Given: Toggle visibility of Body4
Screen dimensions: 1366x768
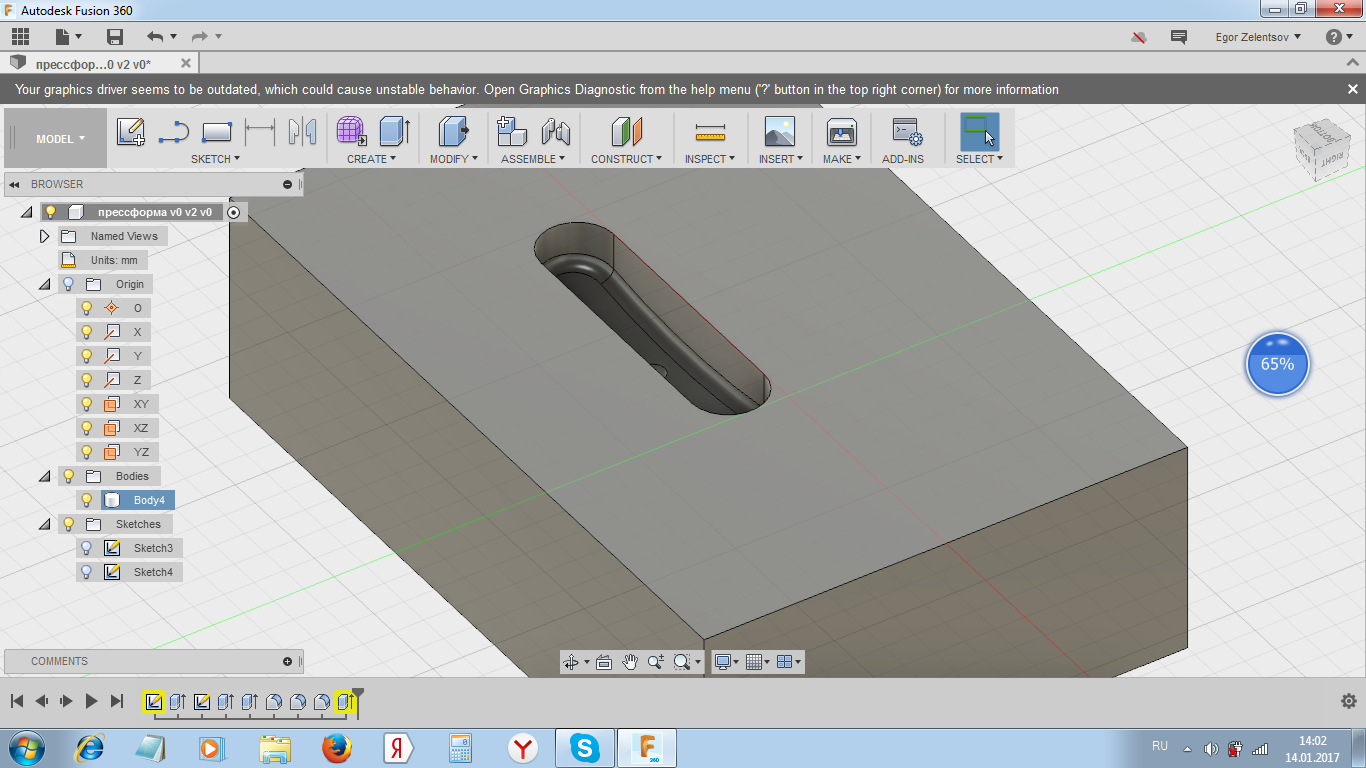Looking at the screenshot, I should tap(86, 500).
